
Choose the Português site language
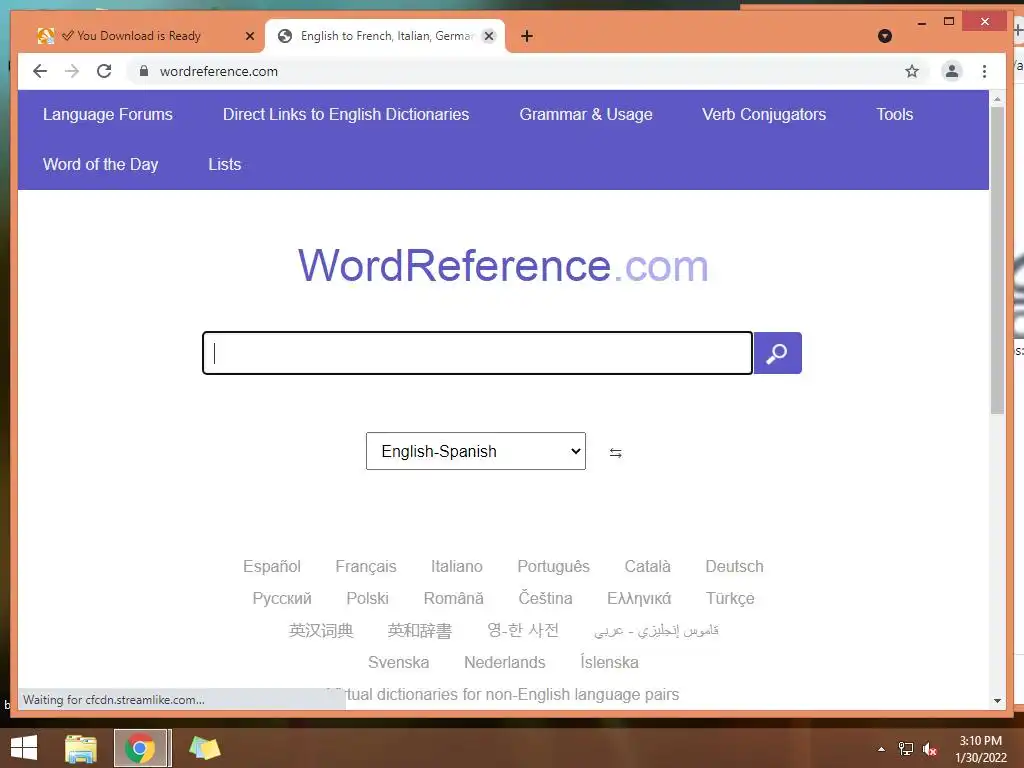553,566
